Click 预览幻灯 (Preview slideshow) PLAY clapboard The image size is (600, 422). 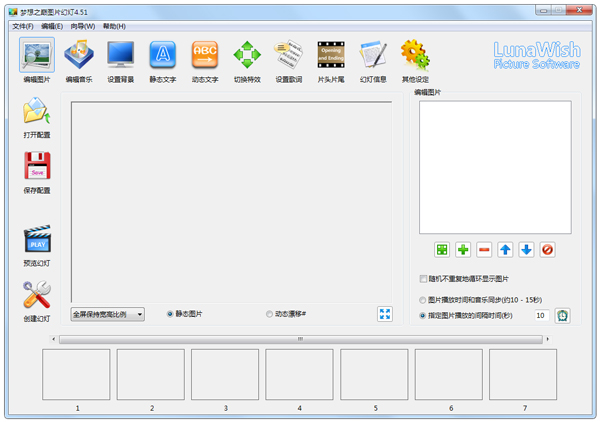(37, 238)
